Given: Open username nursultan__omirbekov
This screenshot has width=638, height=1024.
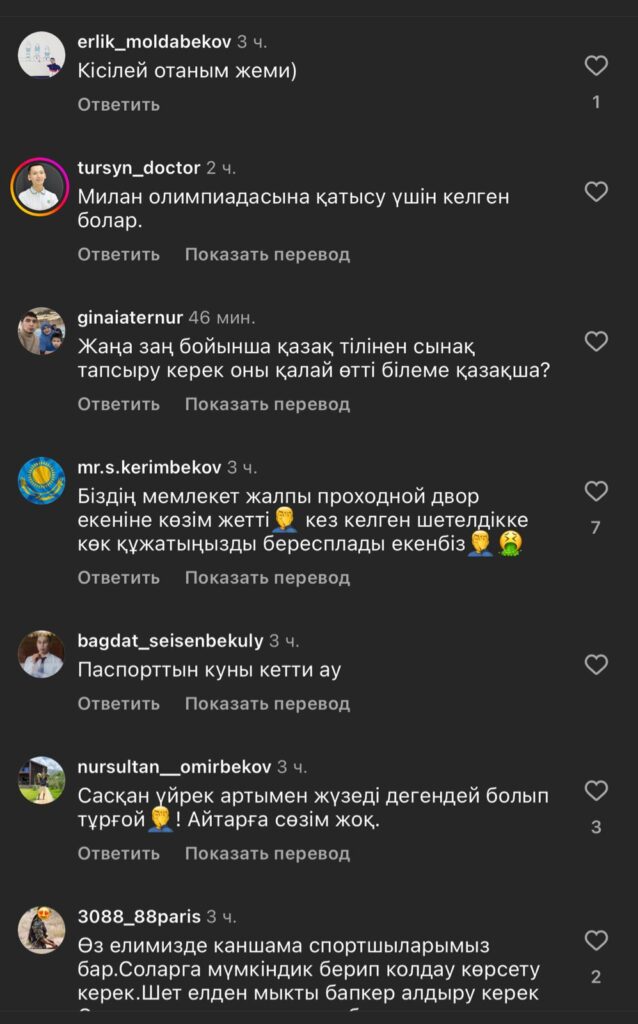Looking at the screenshot, I should click(174, 767).
